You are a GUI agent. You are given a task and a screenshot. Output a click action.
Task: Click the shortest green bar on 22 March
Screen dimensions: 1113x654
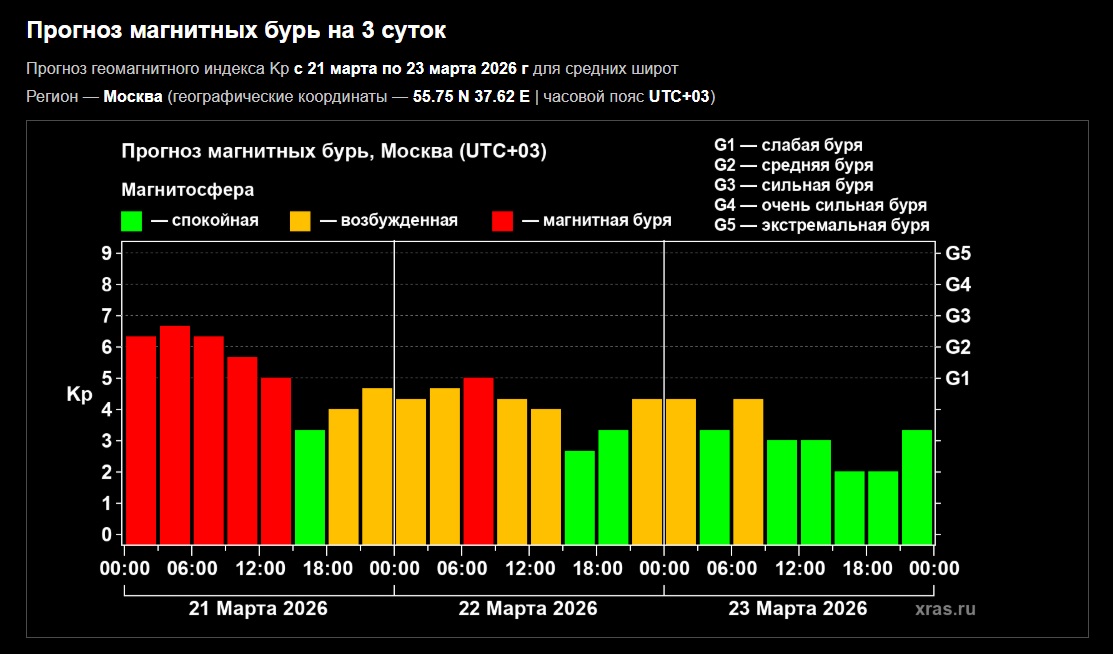pos(579,497)
